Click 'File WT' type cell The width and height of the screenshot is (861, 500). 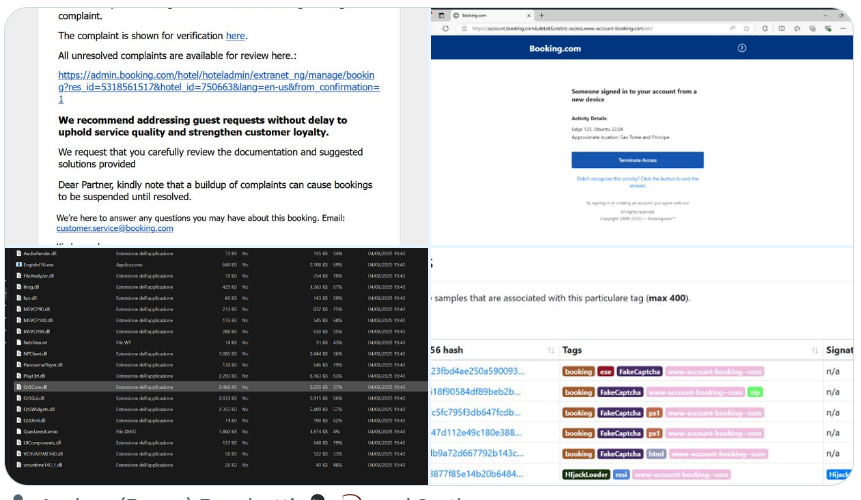(x=124, y=342)
